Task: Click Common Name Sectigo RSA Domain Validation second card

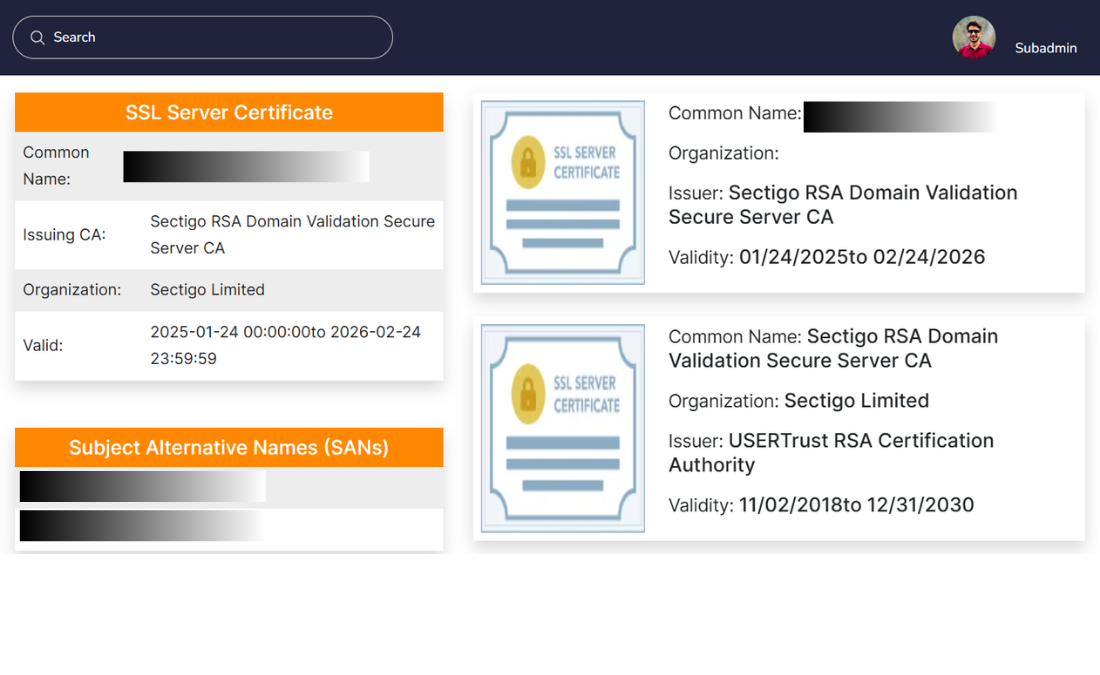Action: [x=833, y=348]
